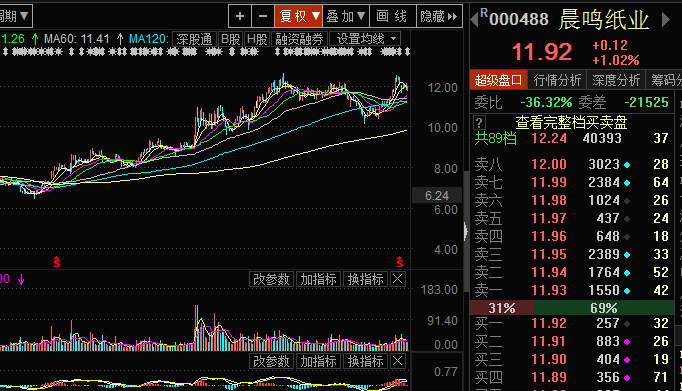Image resolution: width=682 pixels, height=391 pixels.
Task: Click the red S marker near chart end
Action: click(400, 261)
